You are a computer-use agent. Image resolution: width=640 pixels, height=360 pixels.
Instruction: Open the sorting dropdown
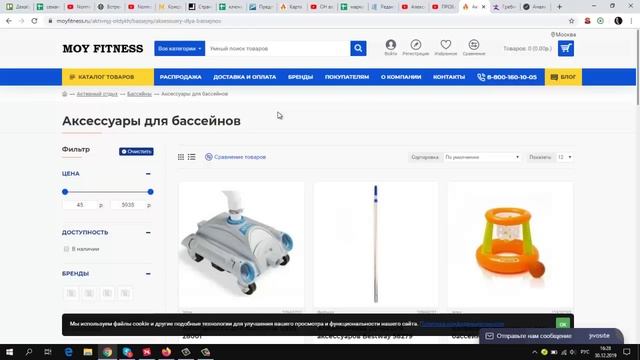482,157
